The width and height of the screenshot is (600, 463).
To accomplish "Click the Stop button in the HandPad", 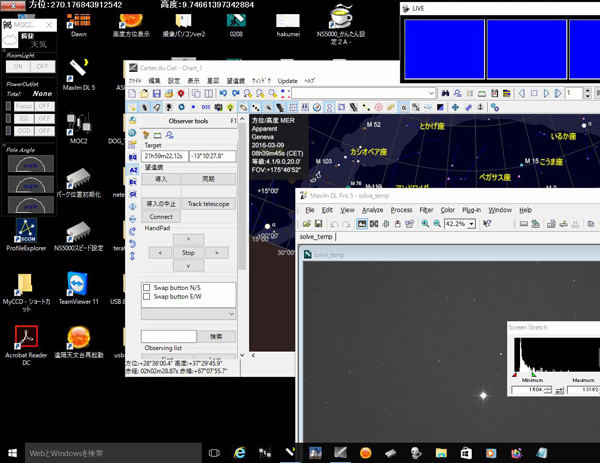I will click(188, 253).
